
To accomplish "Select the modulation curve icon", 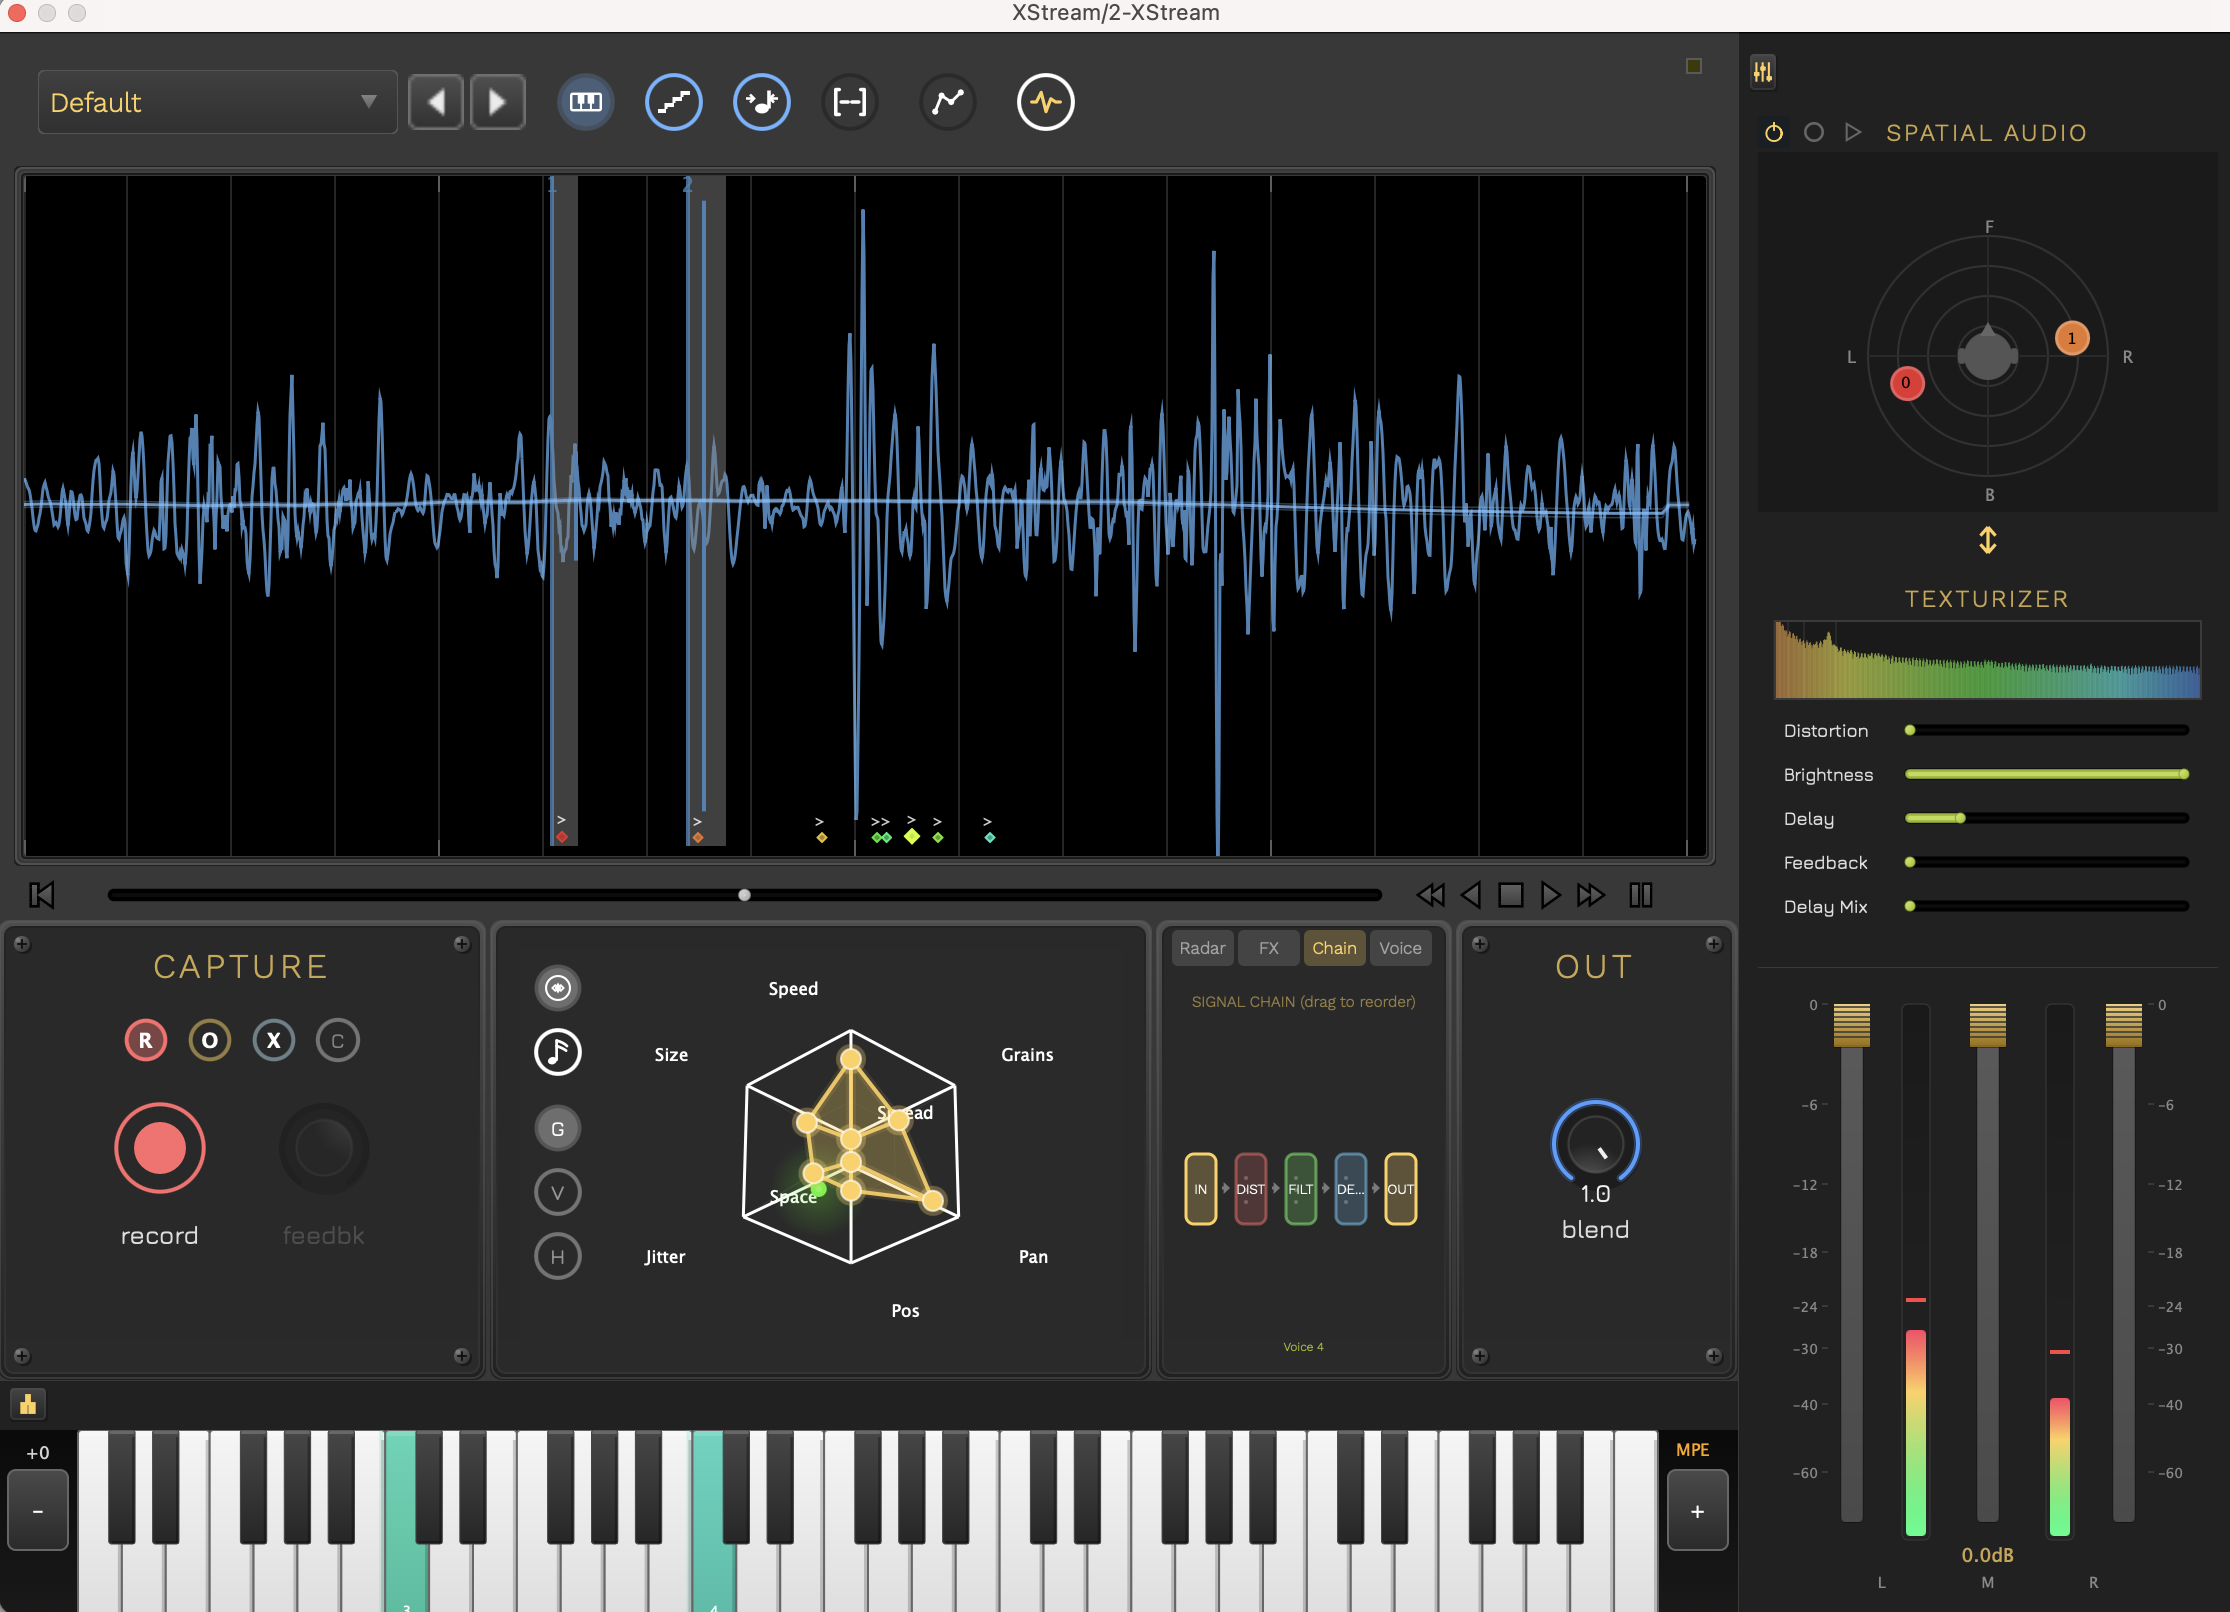I will pyautogui.click(x=946, y=101).
